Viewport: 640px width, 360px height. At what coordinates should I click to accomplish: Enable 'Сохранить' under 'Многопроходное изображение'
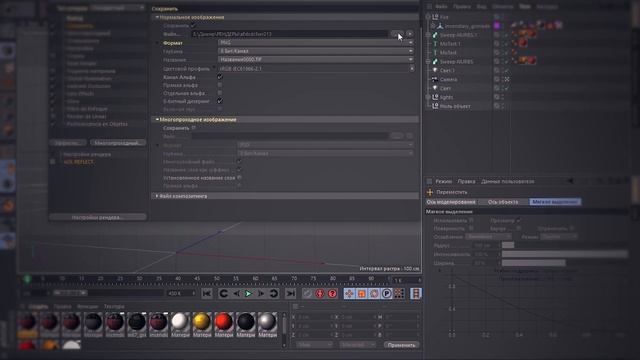point(193,128)
